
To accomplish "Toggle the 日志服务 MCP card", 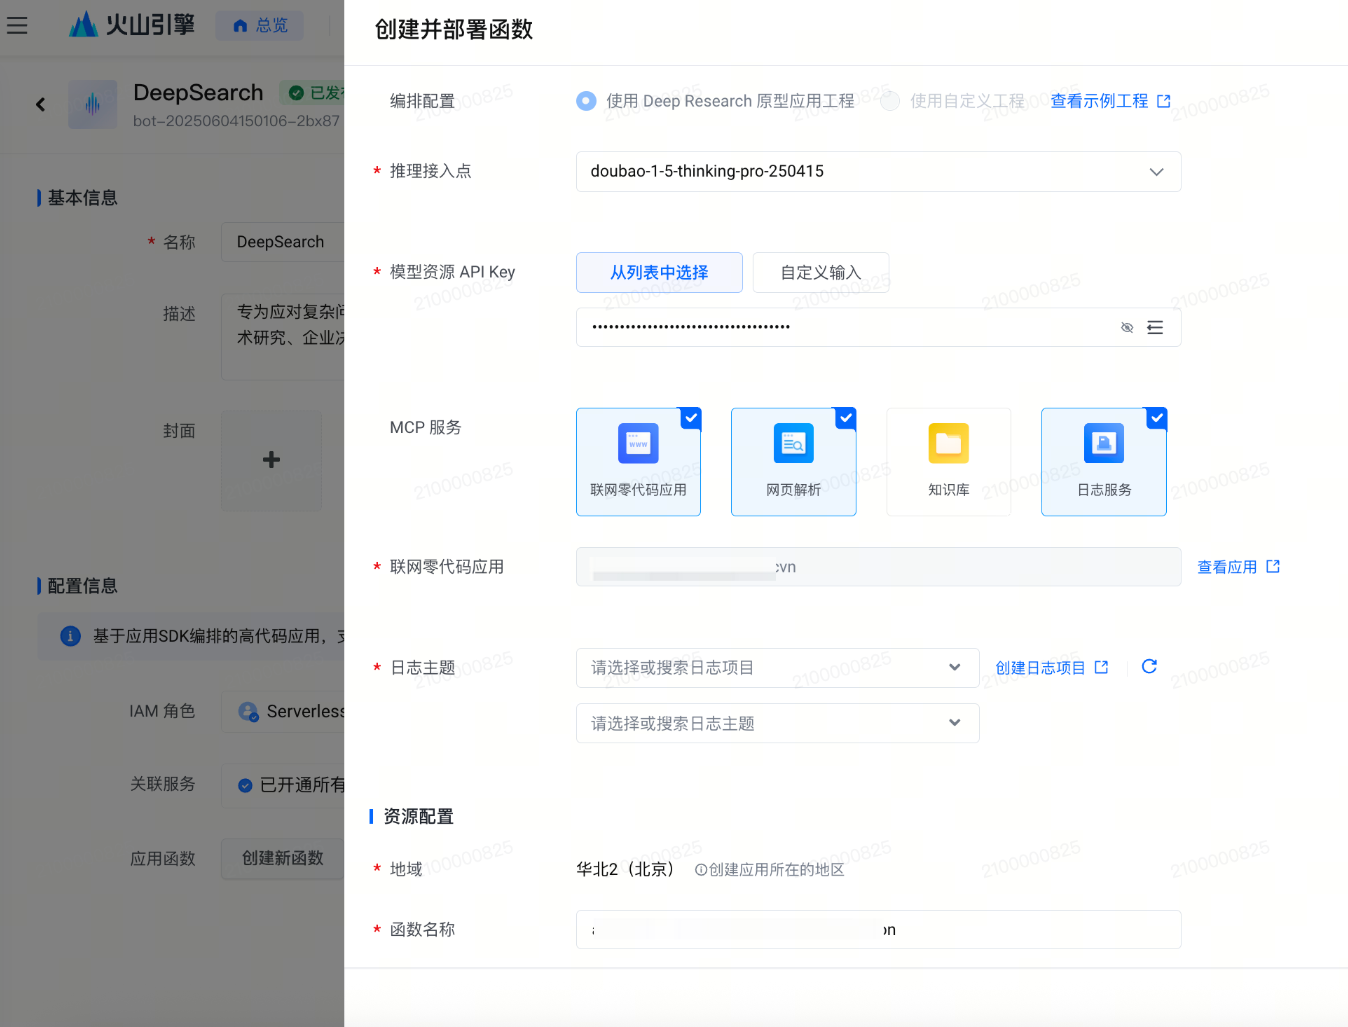I will [x=1104, y=462].
